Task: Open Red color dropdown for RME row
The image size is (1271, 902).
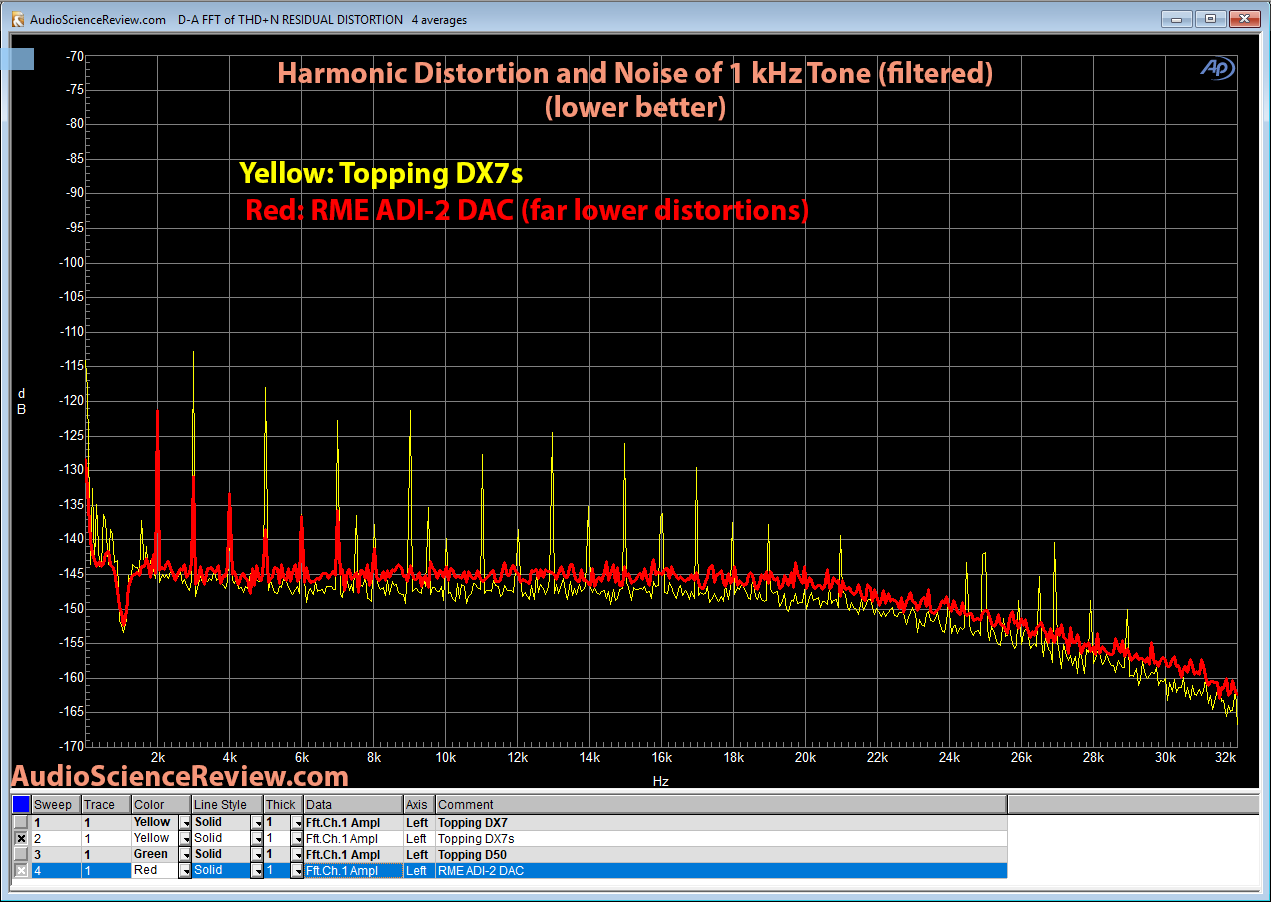Action: [184, 871]
